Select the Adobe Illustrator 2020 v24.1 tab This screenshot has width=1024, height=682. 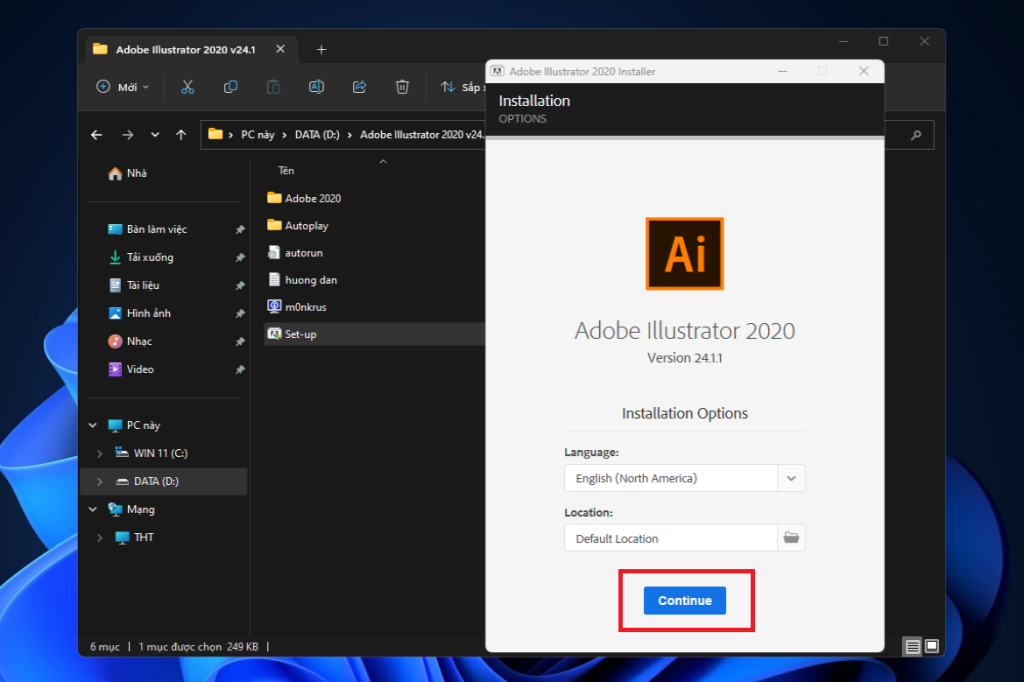click(186, 50)
